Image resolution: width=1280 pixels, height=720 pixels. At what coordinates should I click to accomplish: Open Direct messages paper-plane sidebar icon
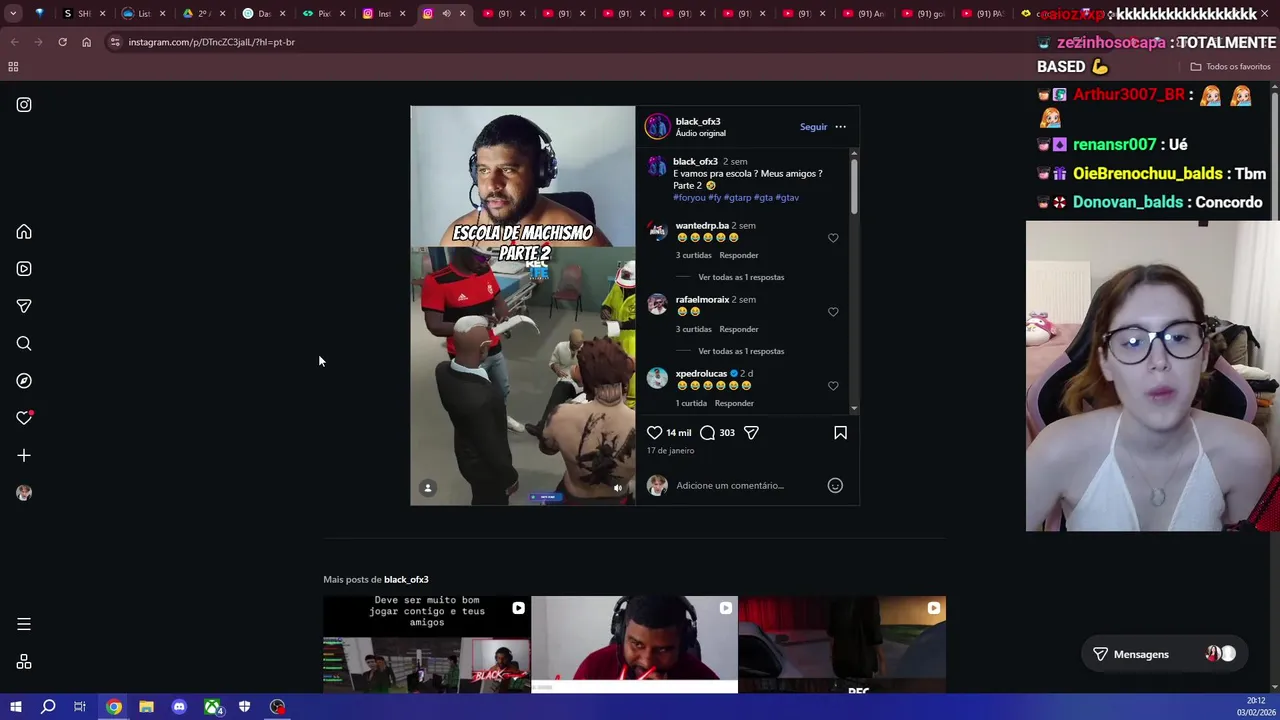[24, 306]
